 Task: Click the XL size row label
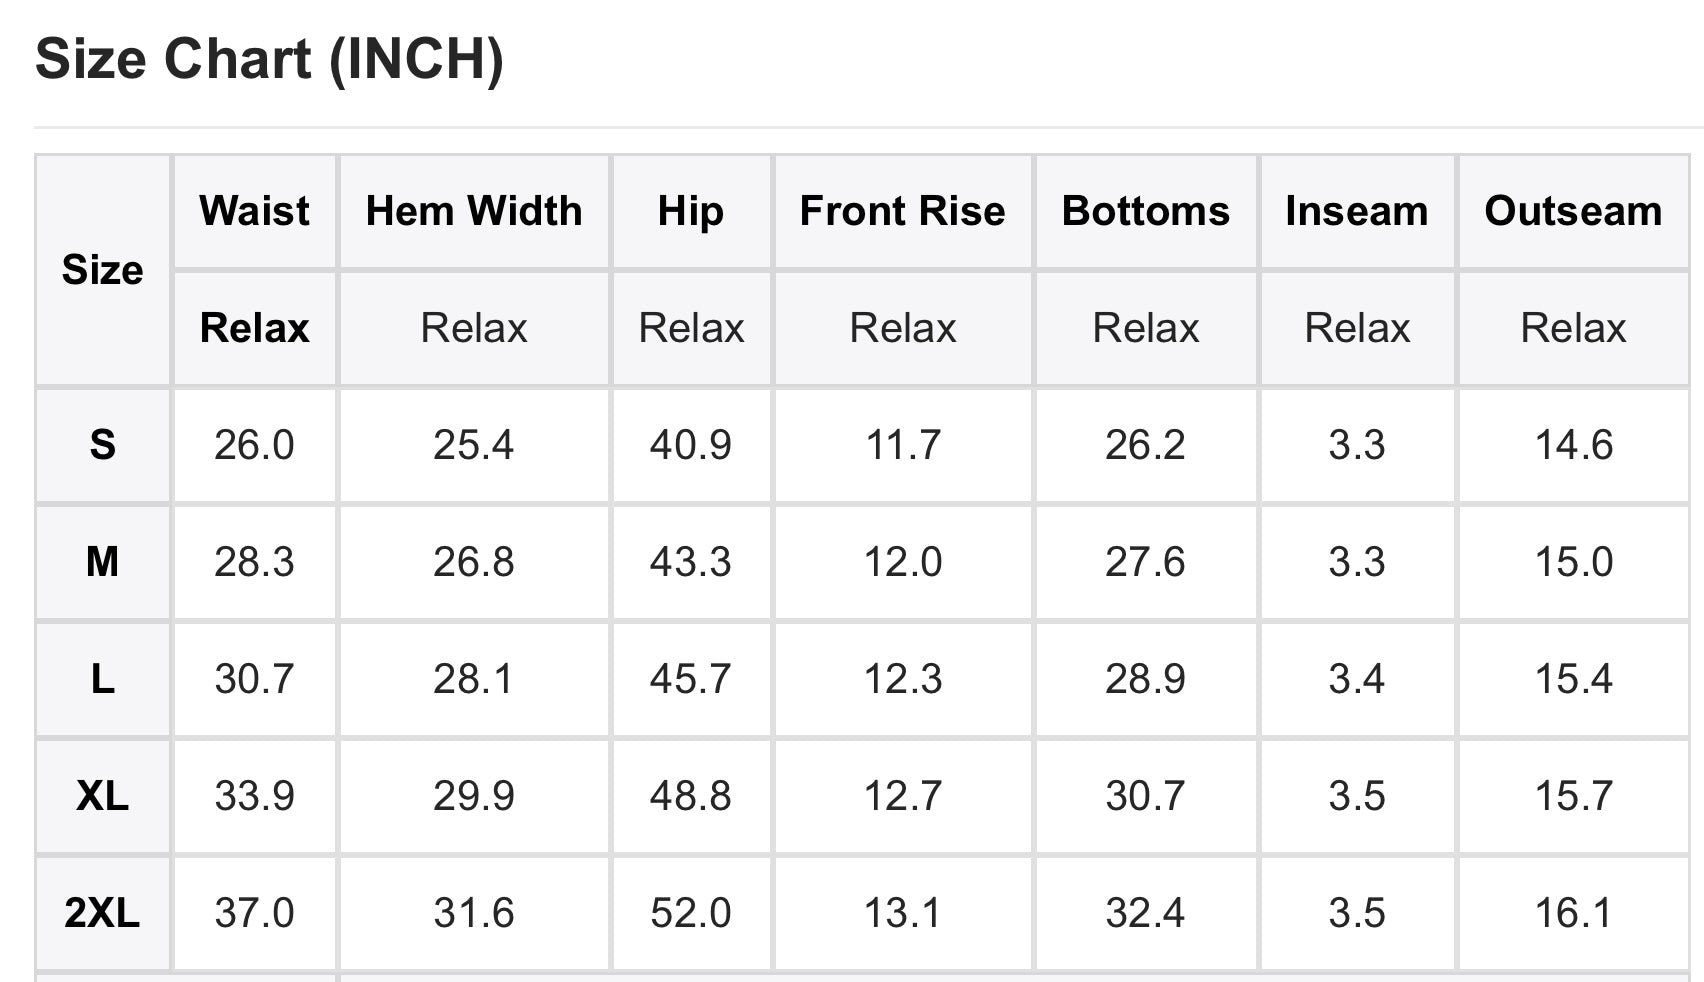pyautogui.click(x=102, y=796)
